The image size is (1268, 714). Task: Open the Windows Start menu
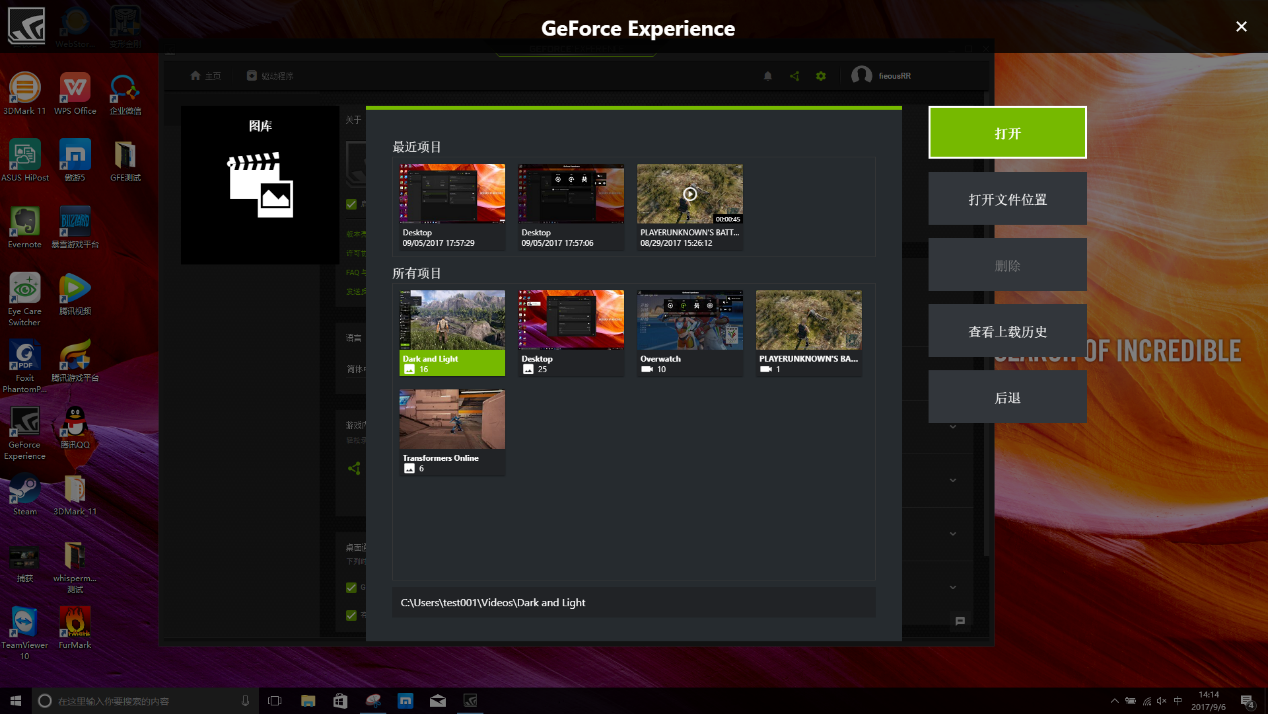point(14,701)
